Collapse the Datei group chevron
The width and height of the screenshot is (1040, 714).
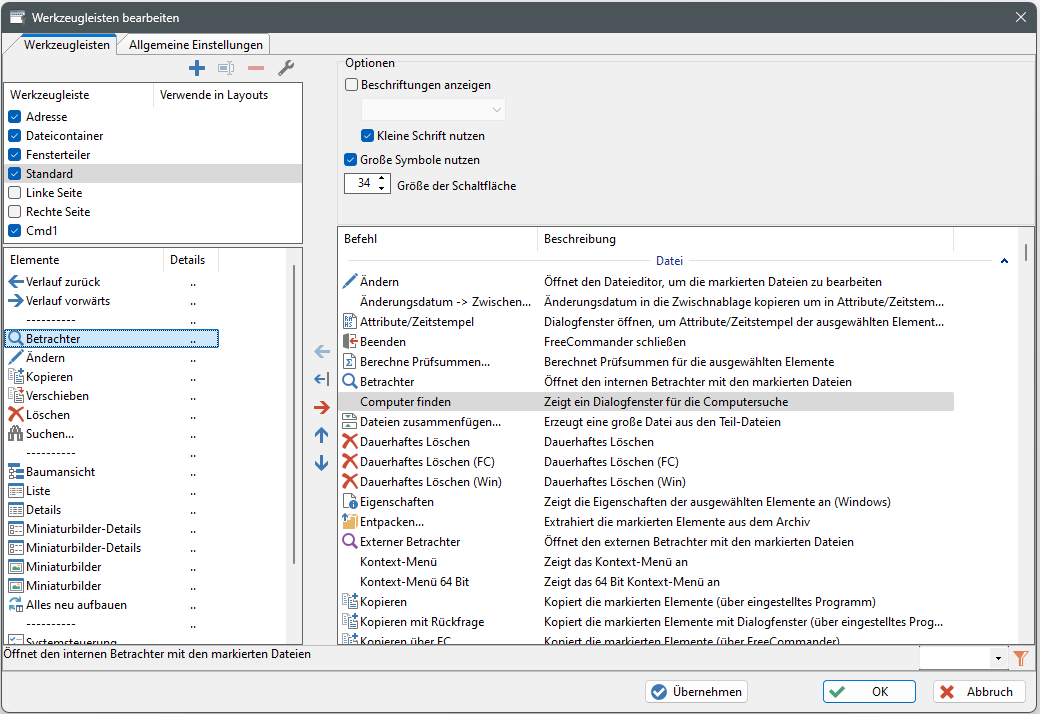(x=1004, y=260)
